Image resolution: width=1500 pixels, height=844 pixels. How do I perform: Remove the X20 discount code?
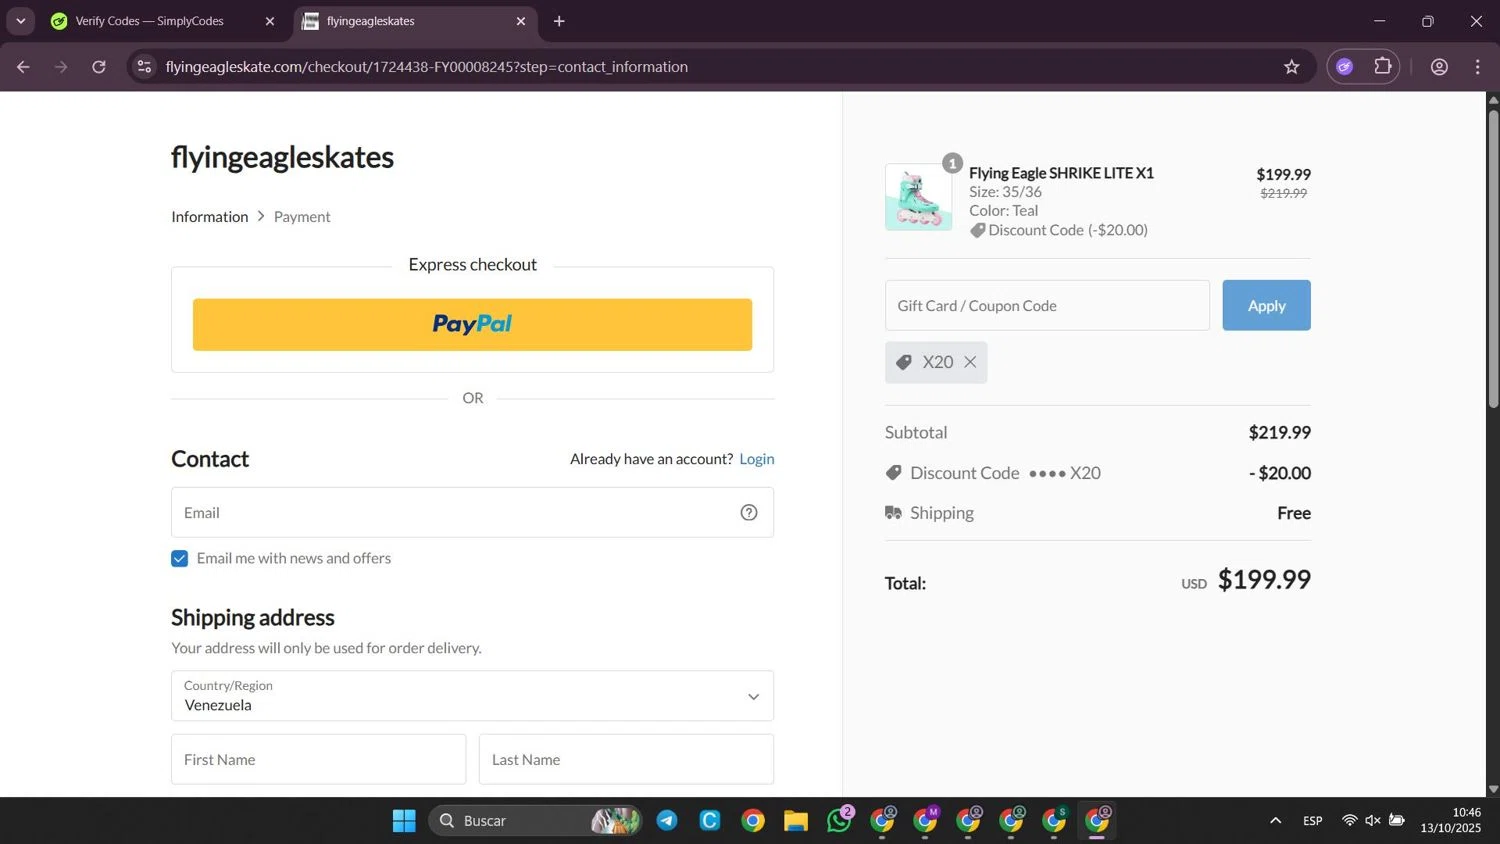[x=970, y=362]
